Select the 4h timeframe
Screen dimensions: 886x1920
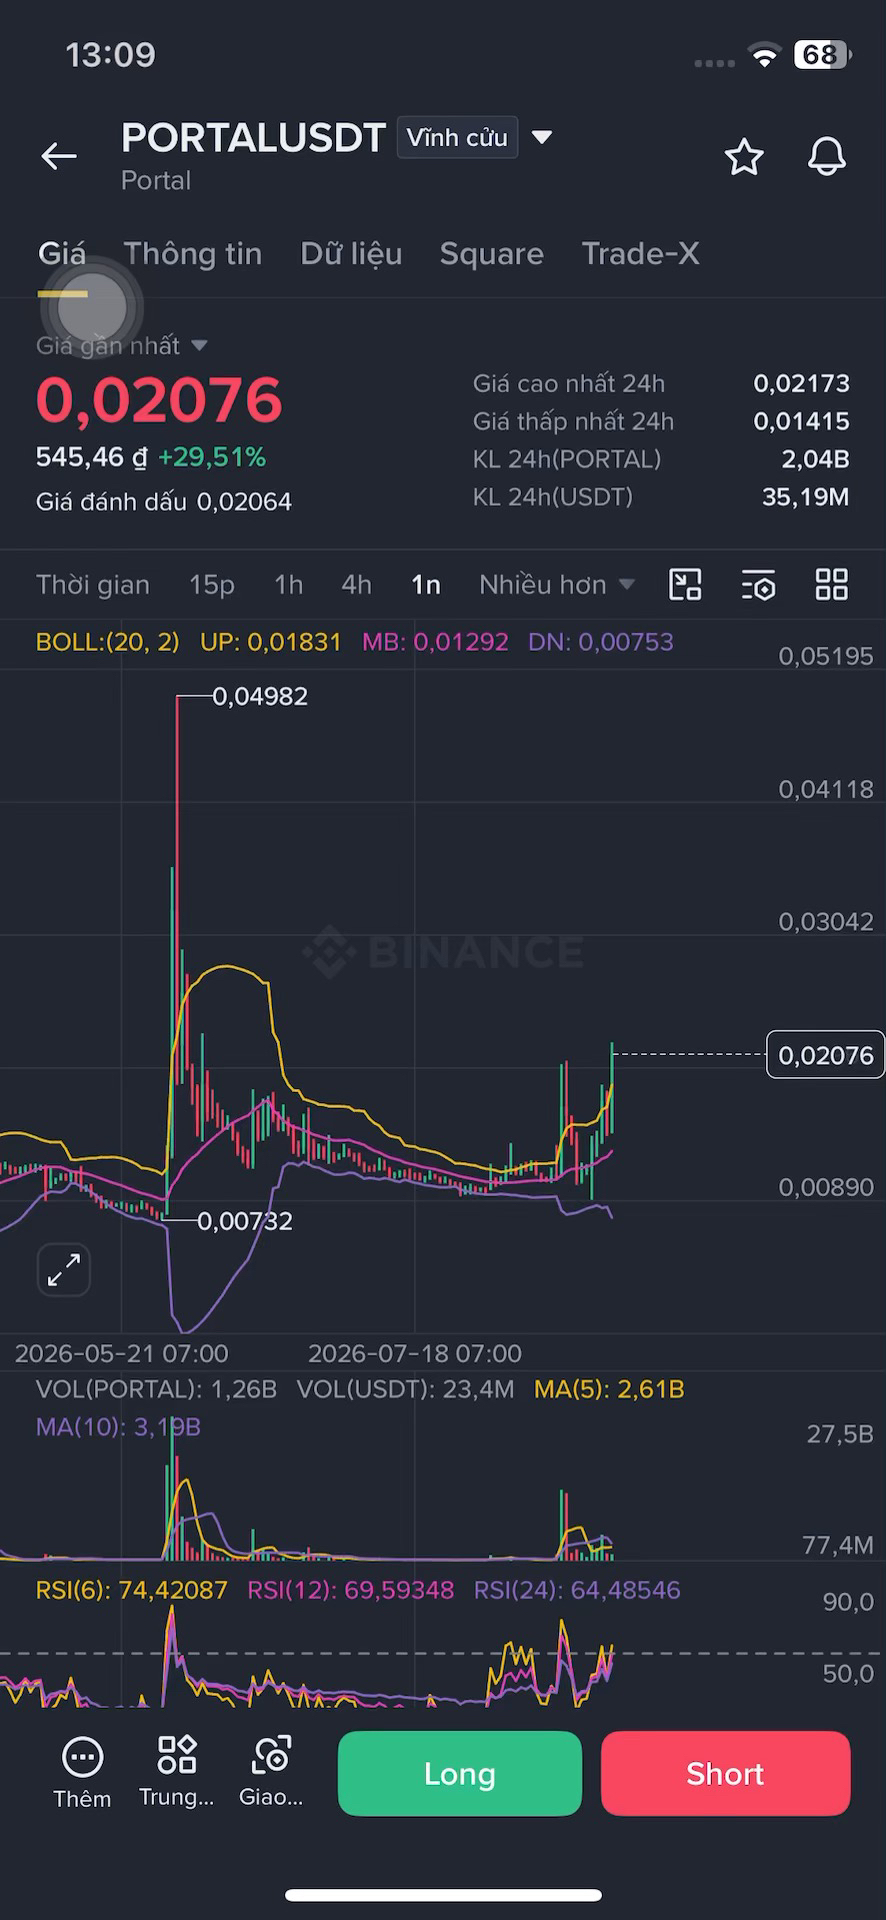coord(356,585)
